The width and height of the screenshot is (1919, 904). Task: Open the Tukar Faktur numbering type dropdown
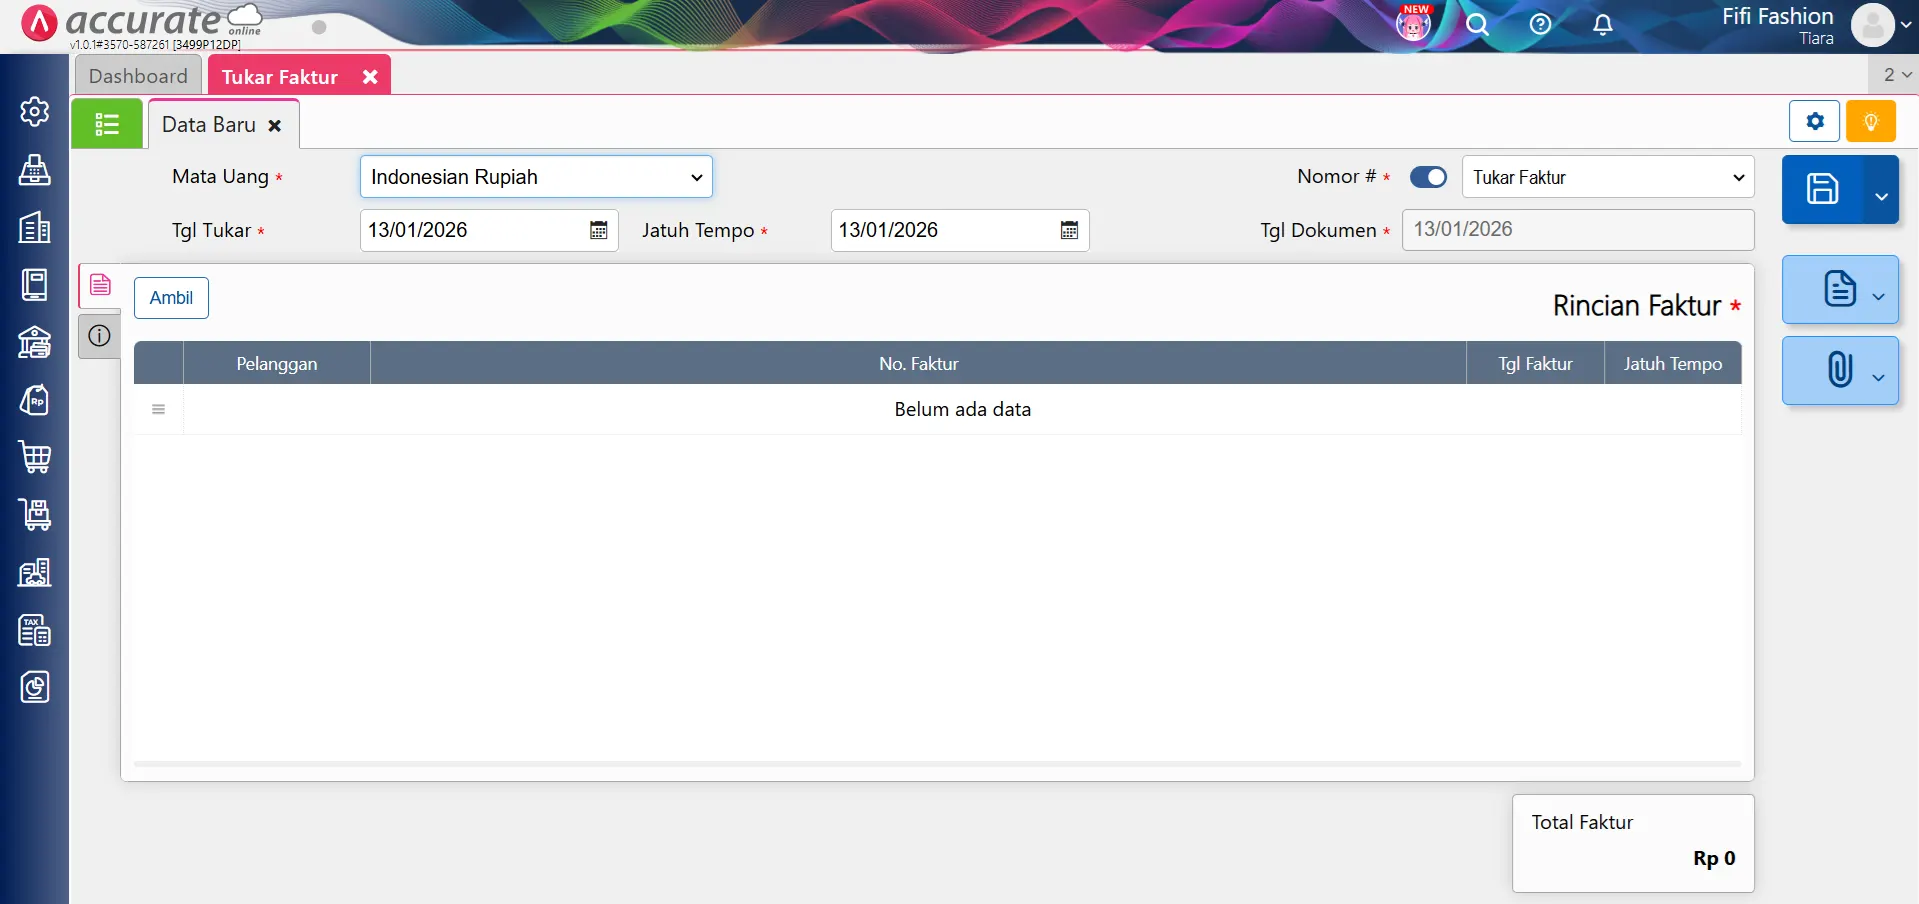tap(1607, 177)
